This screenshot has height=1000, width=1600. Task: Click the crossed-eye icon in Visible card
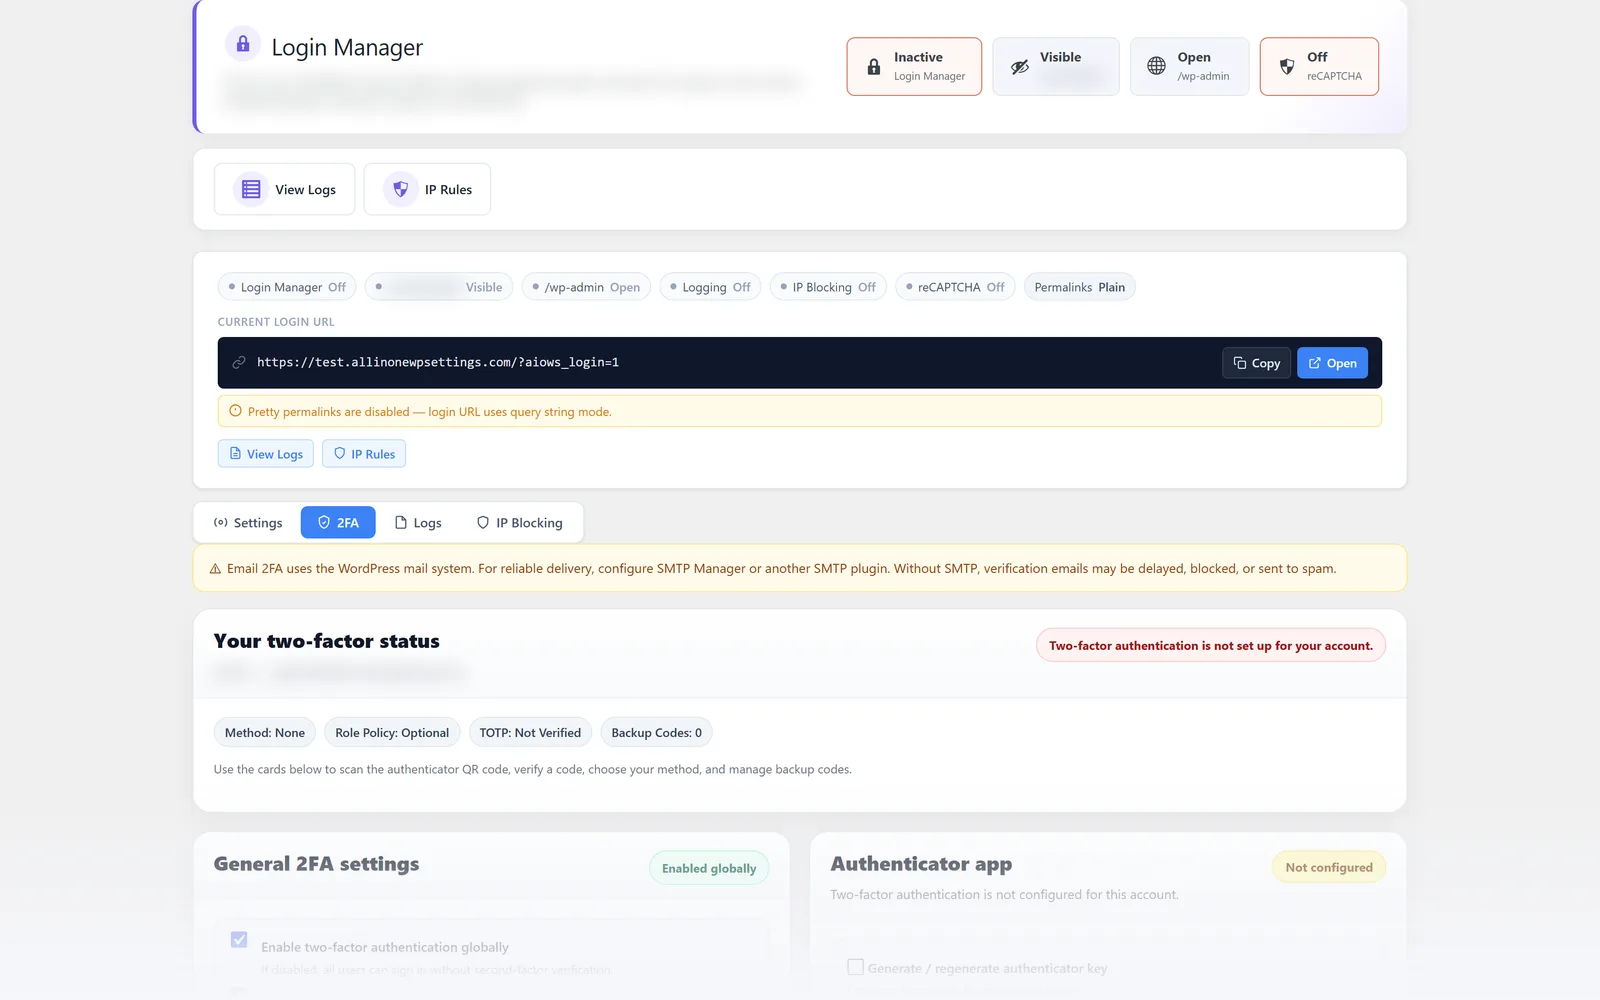tap(1020, 67)
